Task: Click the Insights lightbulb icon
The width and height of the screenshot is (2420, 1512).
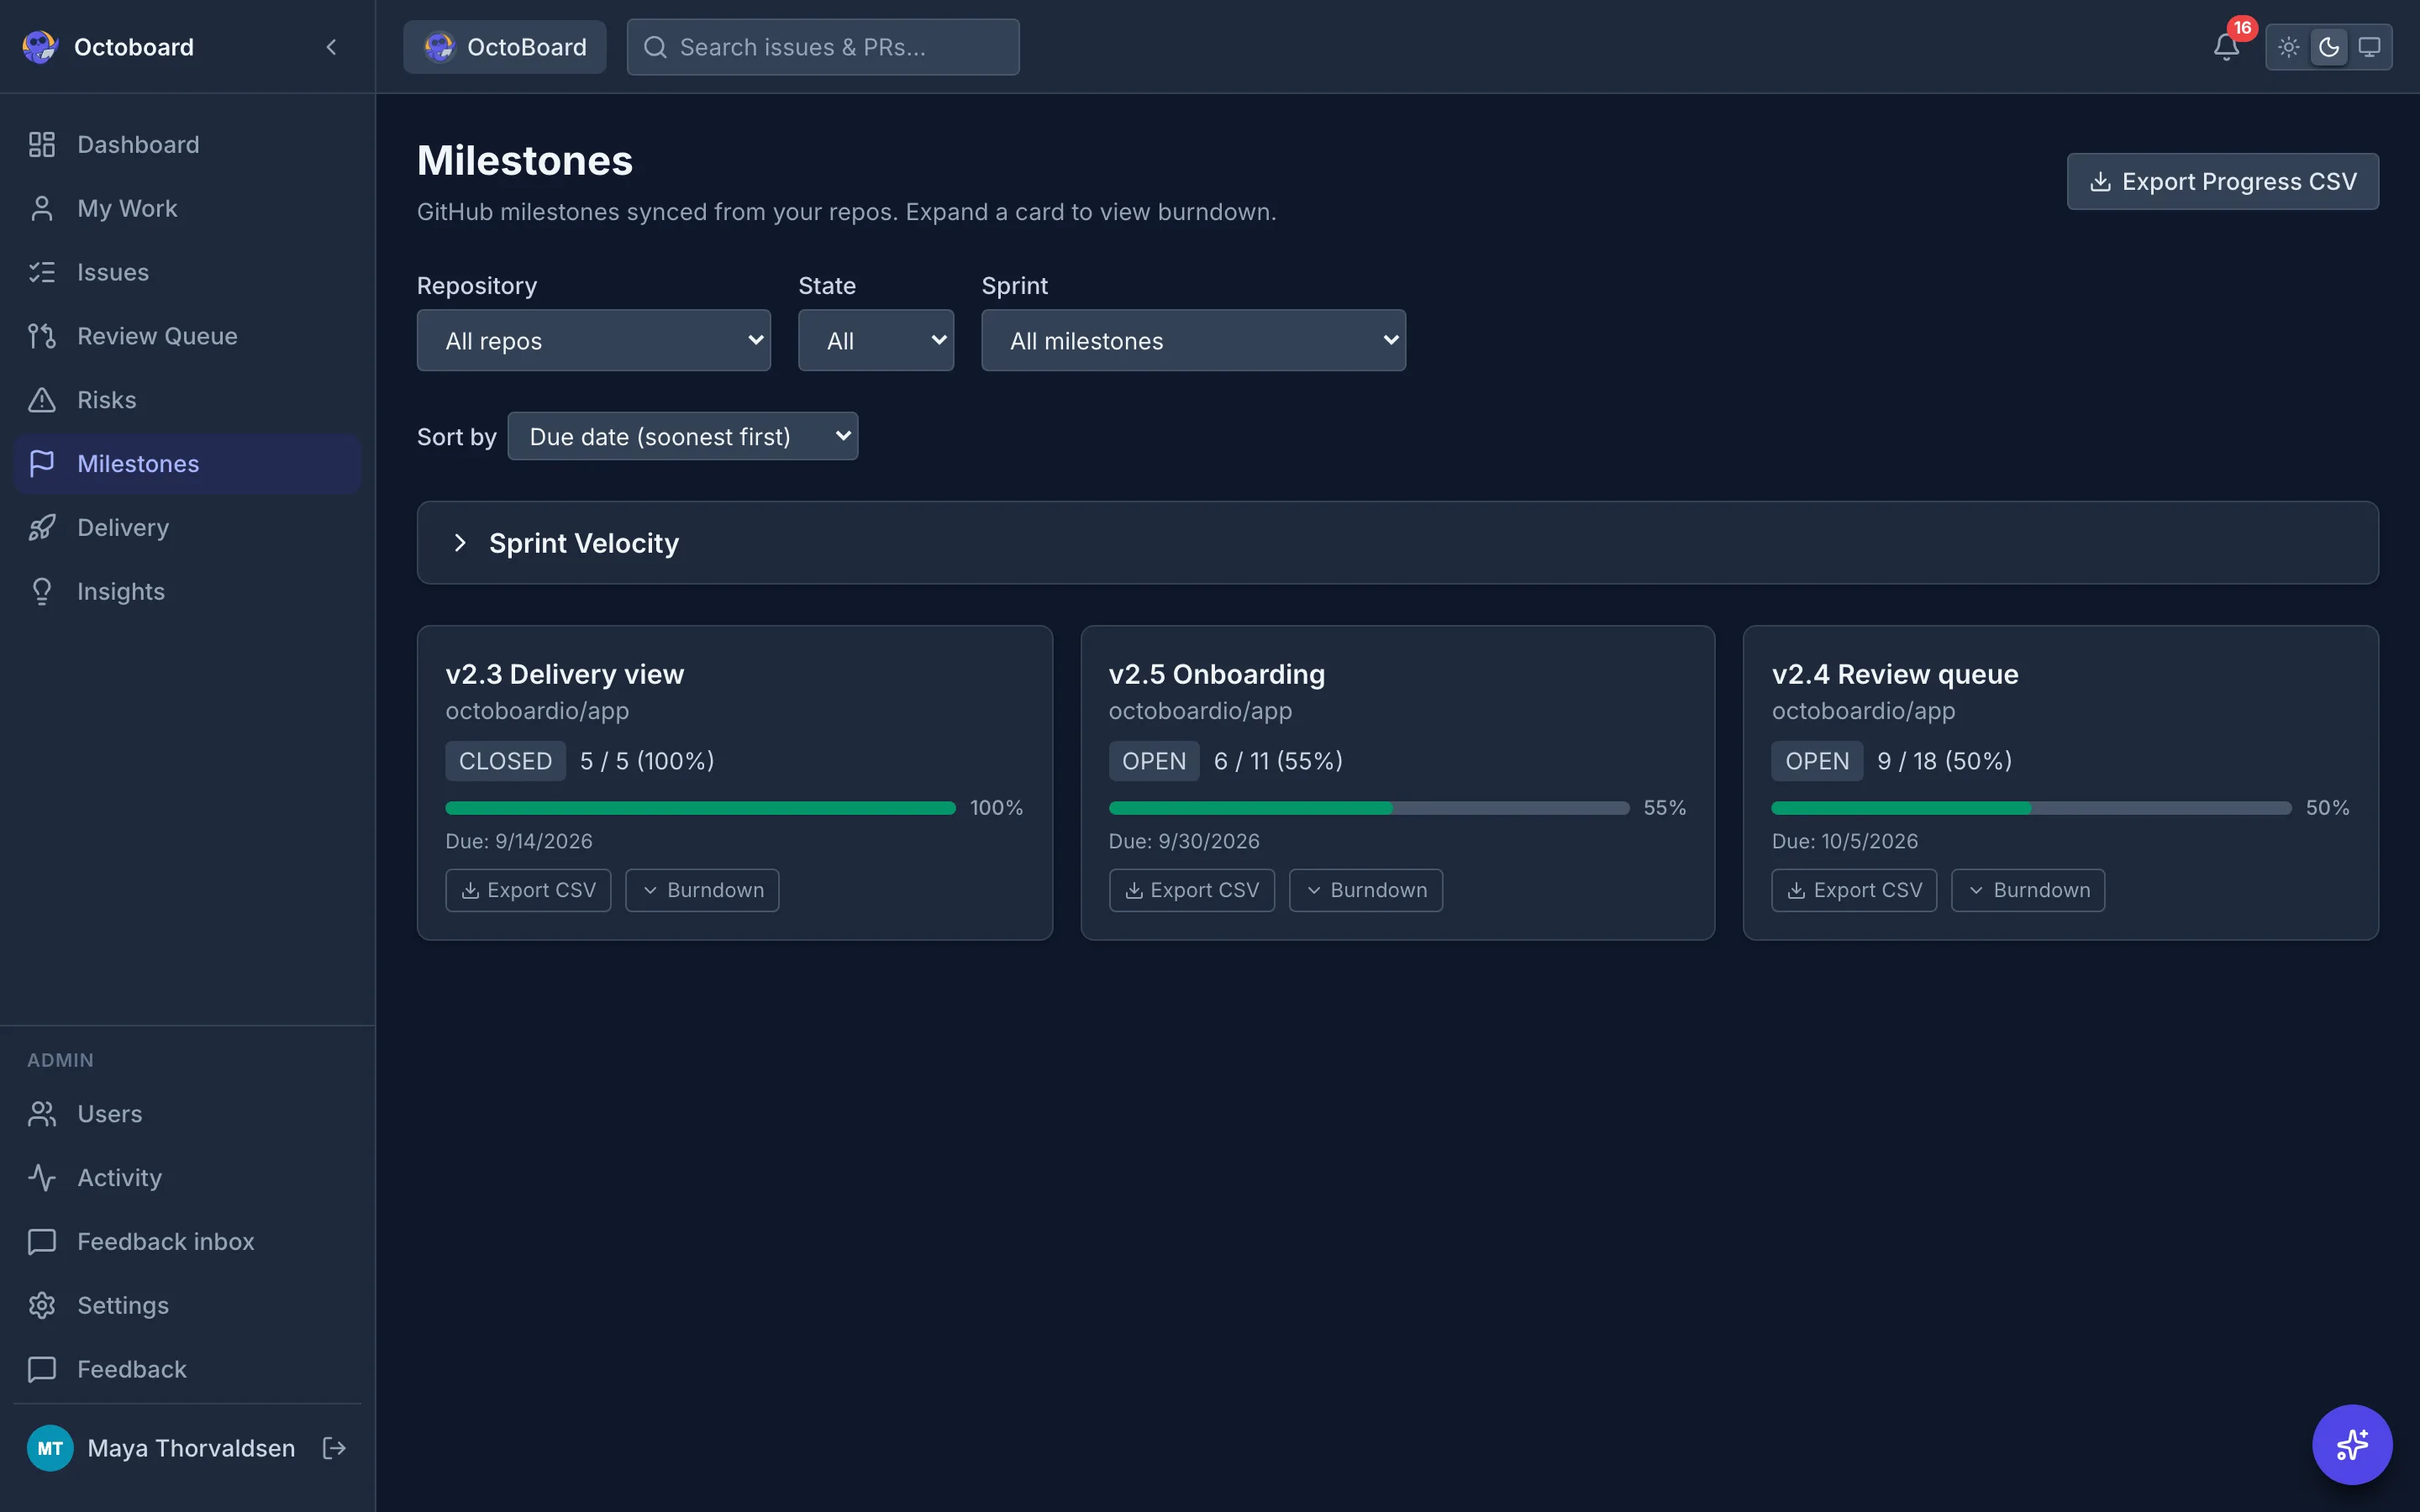Action: click(42, 591)
